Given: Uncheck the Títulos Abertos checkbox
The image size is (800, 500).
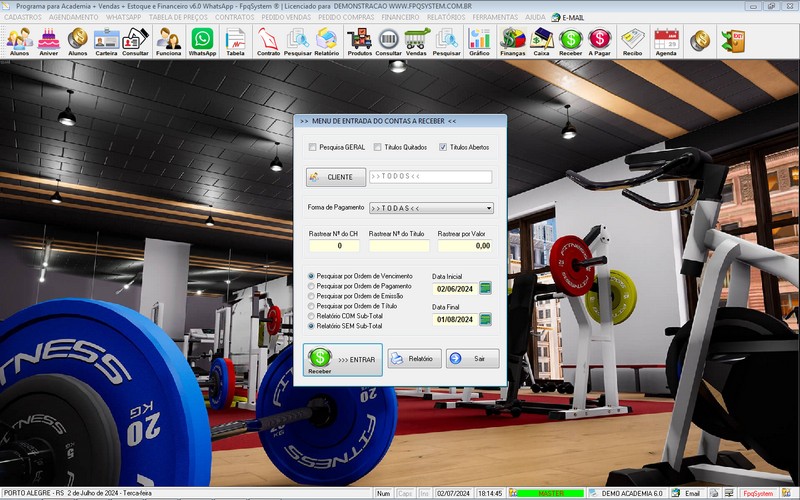Looking at the screenshot, I should click(443, 147).
